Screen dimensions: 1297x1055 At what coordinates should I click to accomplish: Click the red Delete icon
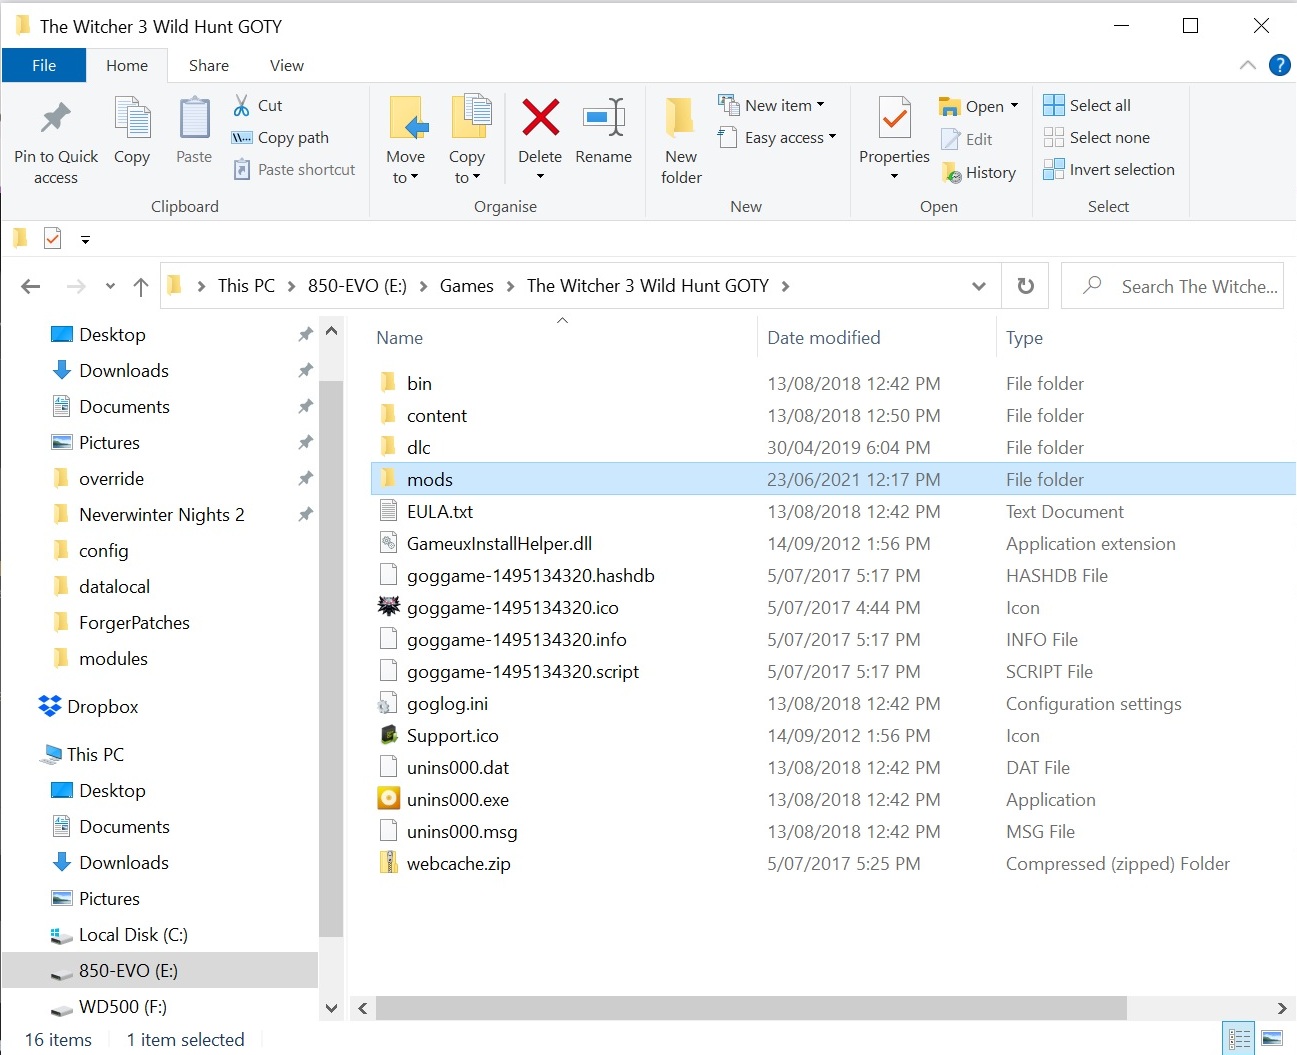click(x=540, y=118)
